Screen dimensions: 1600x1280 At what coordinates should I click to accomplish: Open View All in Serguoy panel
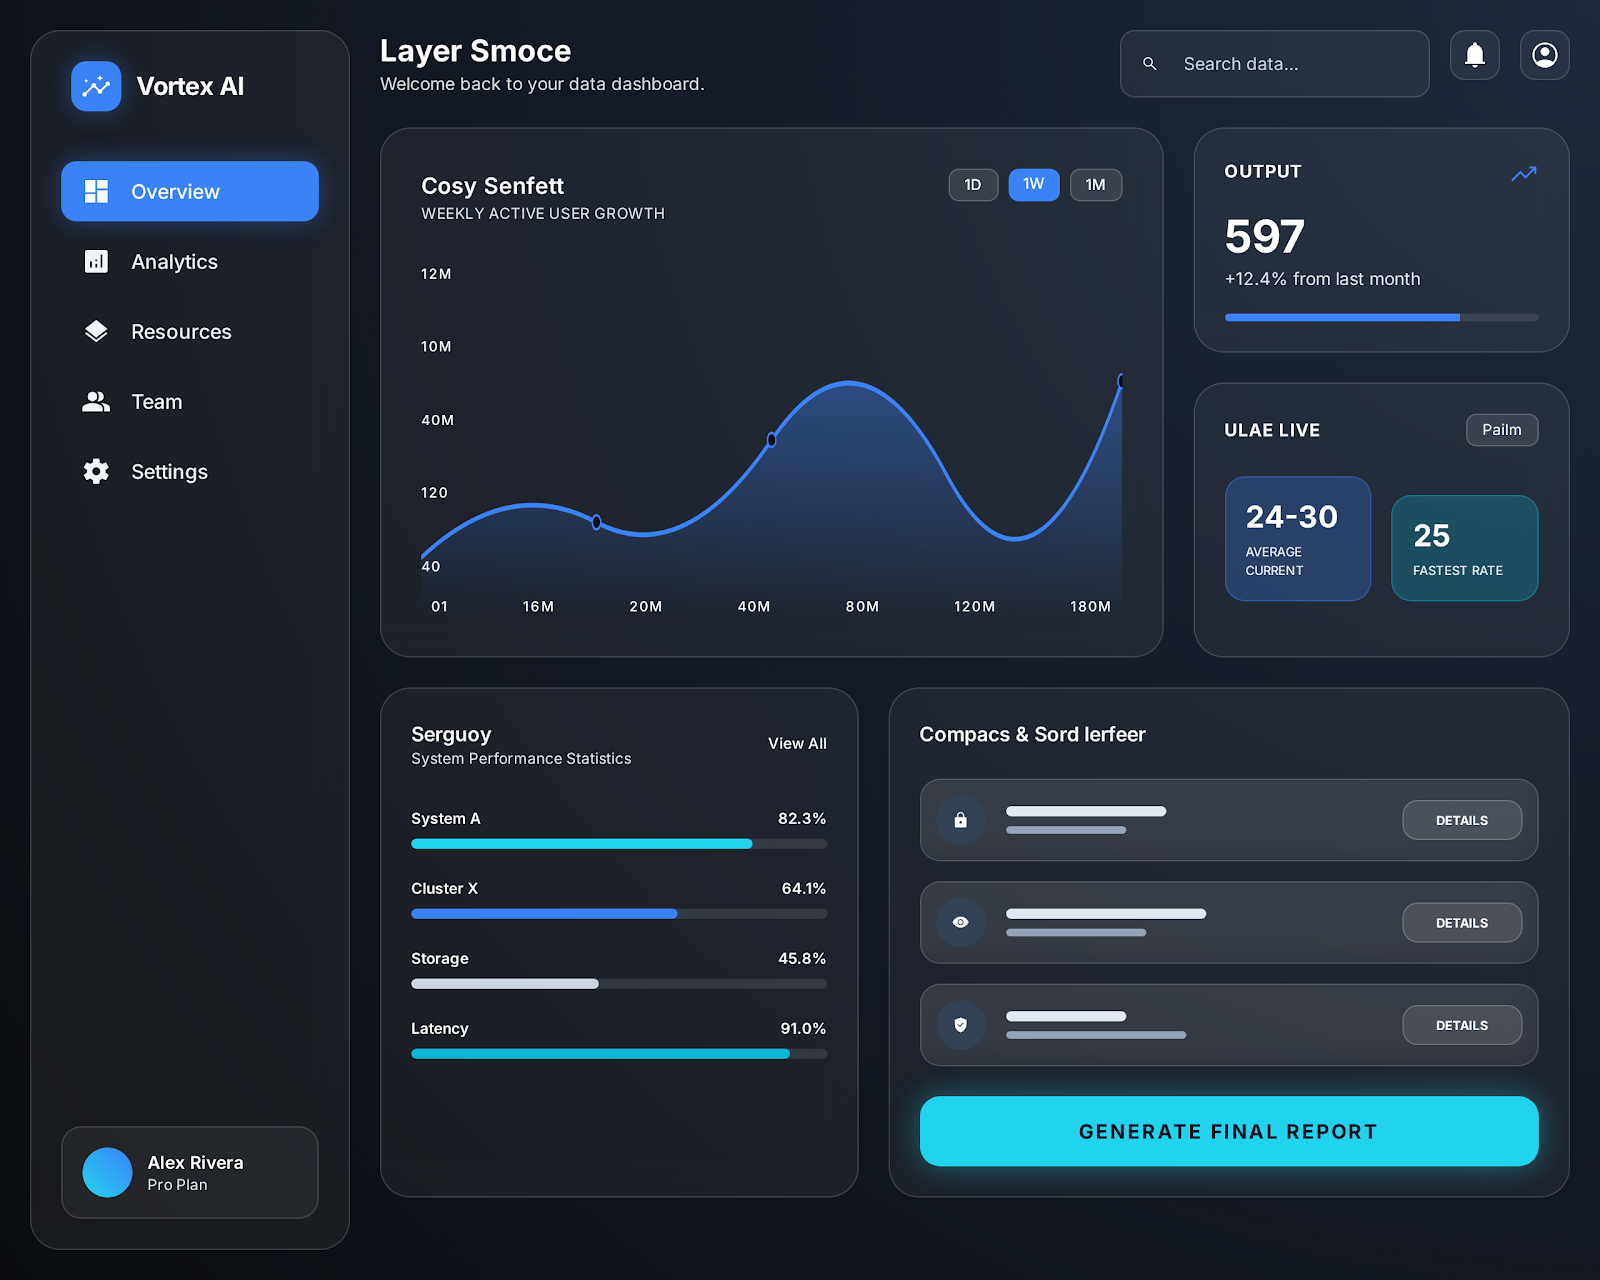[796, 743]
